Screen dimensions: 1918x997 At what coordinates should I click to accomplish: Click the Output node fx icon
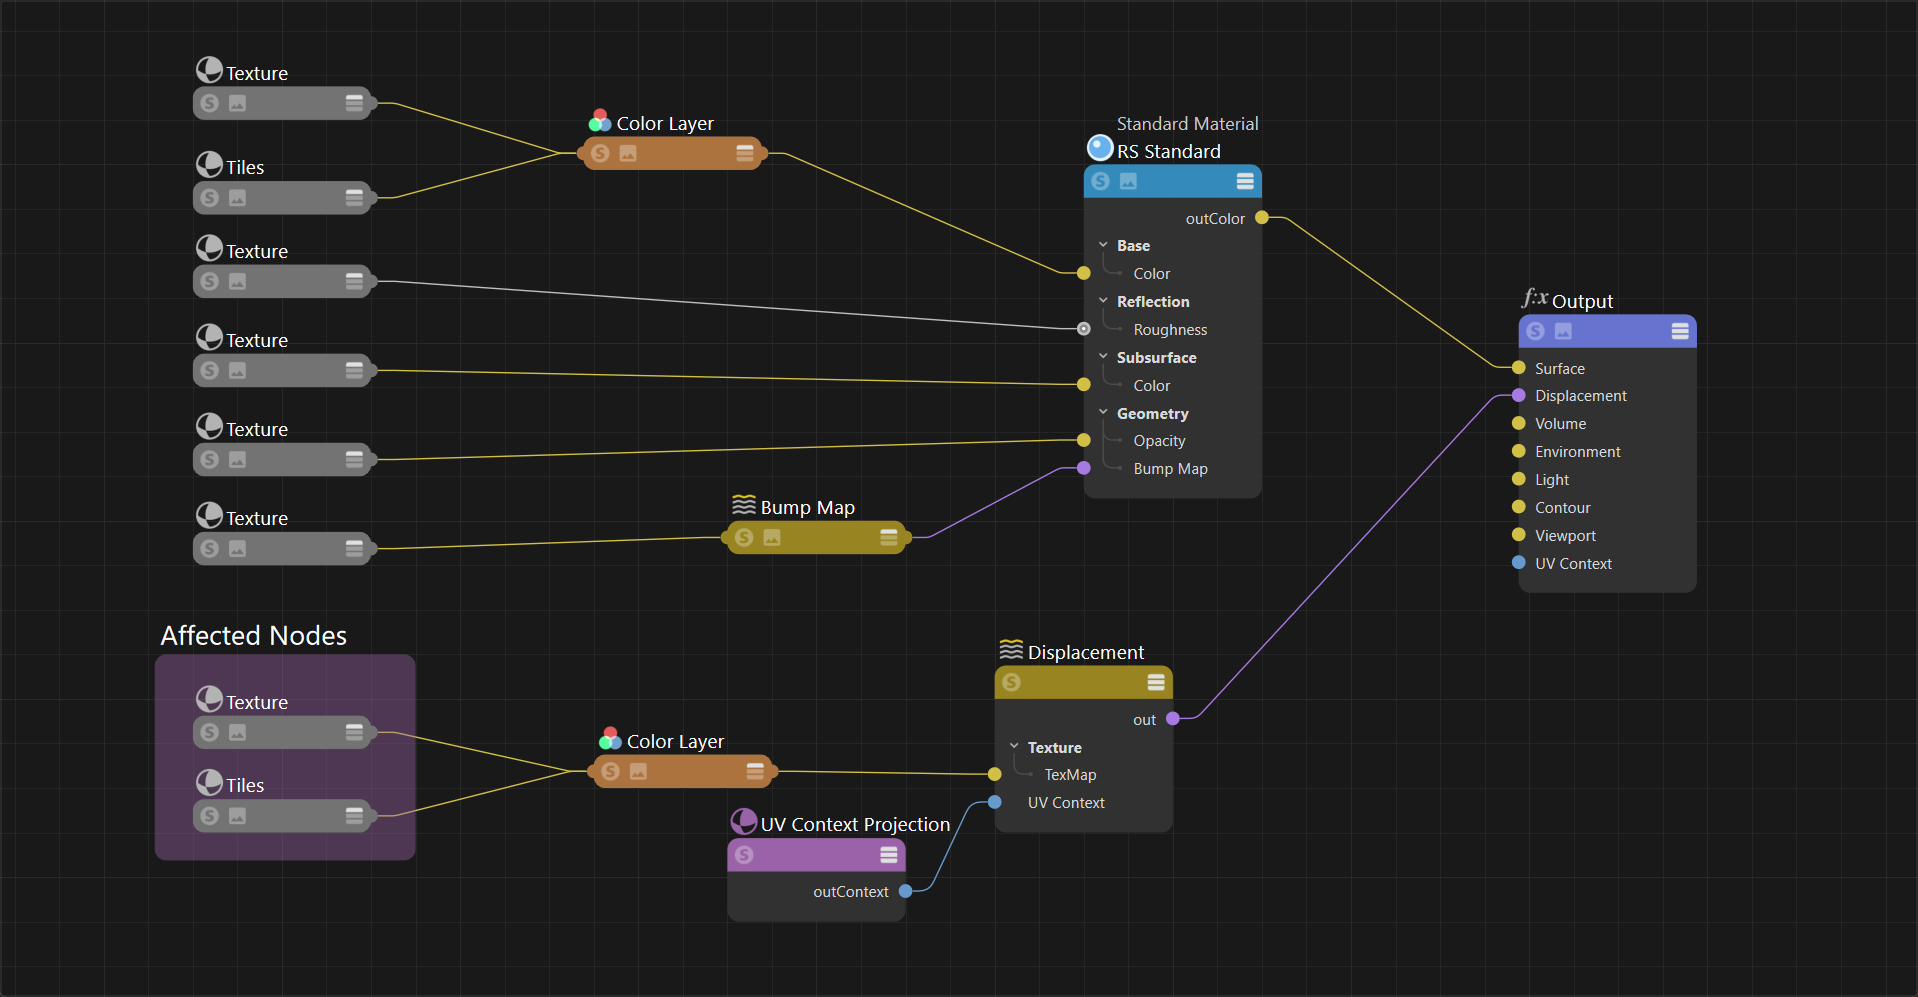(x=1535, y=298)
